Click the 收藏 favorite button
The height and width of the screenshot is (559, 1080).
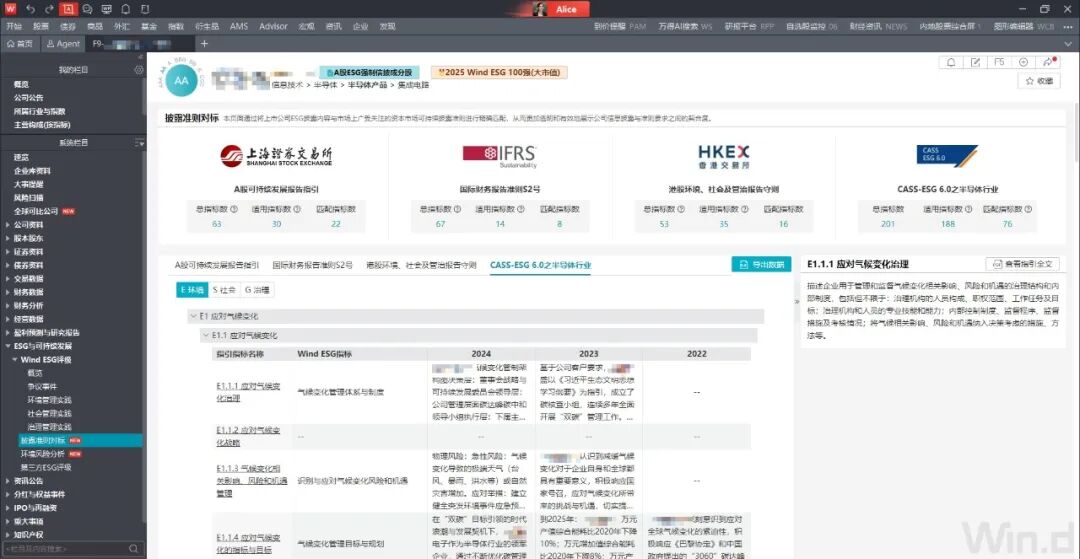1039,81
